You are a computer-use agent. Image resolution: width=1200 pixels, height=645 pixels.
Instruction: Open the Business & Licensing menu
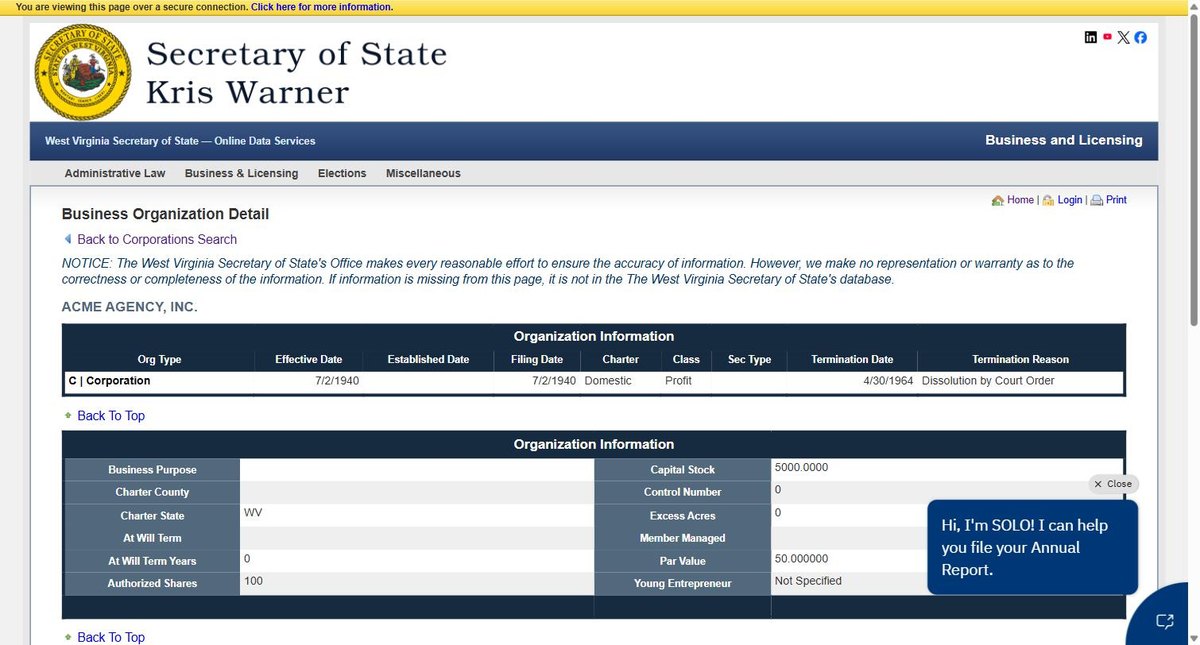241,173
